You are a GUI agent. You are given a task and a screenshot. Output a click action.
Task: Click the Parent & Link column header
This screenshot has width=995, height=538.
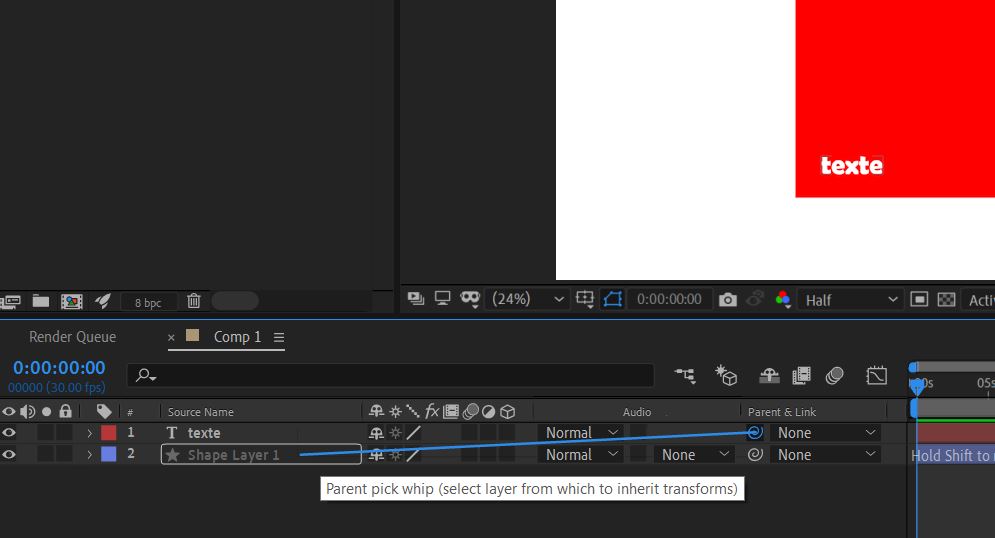(782, 412)
